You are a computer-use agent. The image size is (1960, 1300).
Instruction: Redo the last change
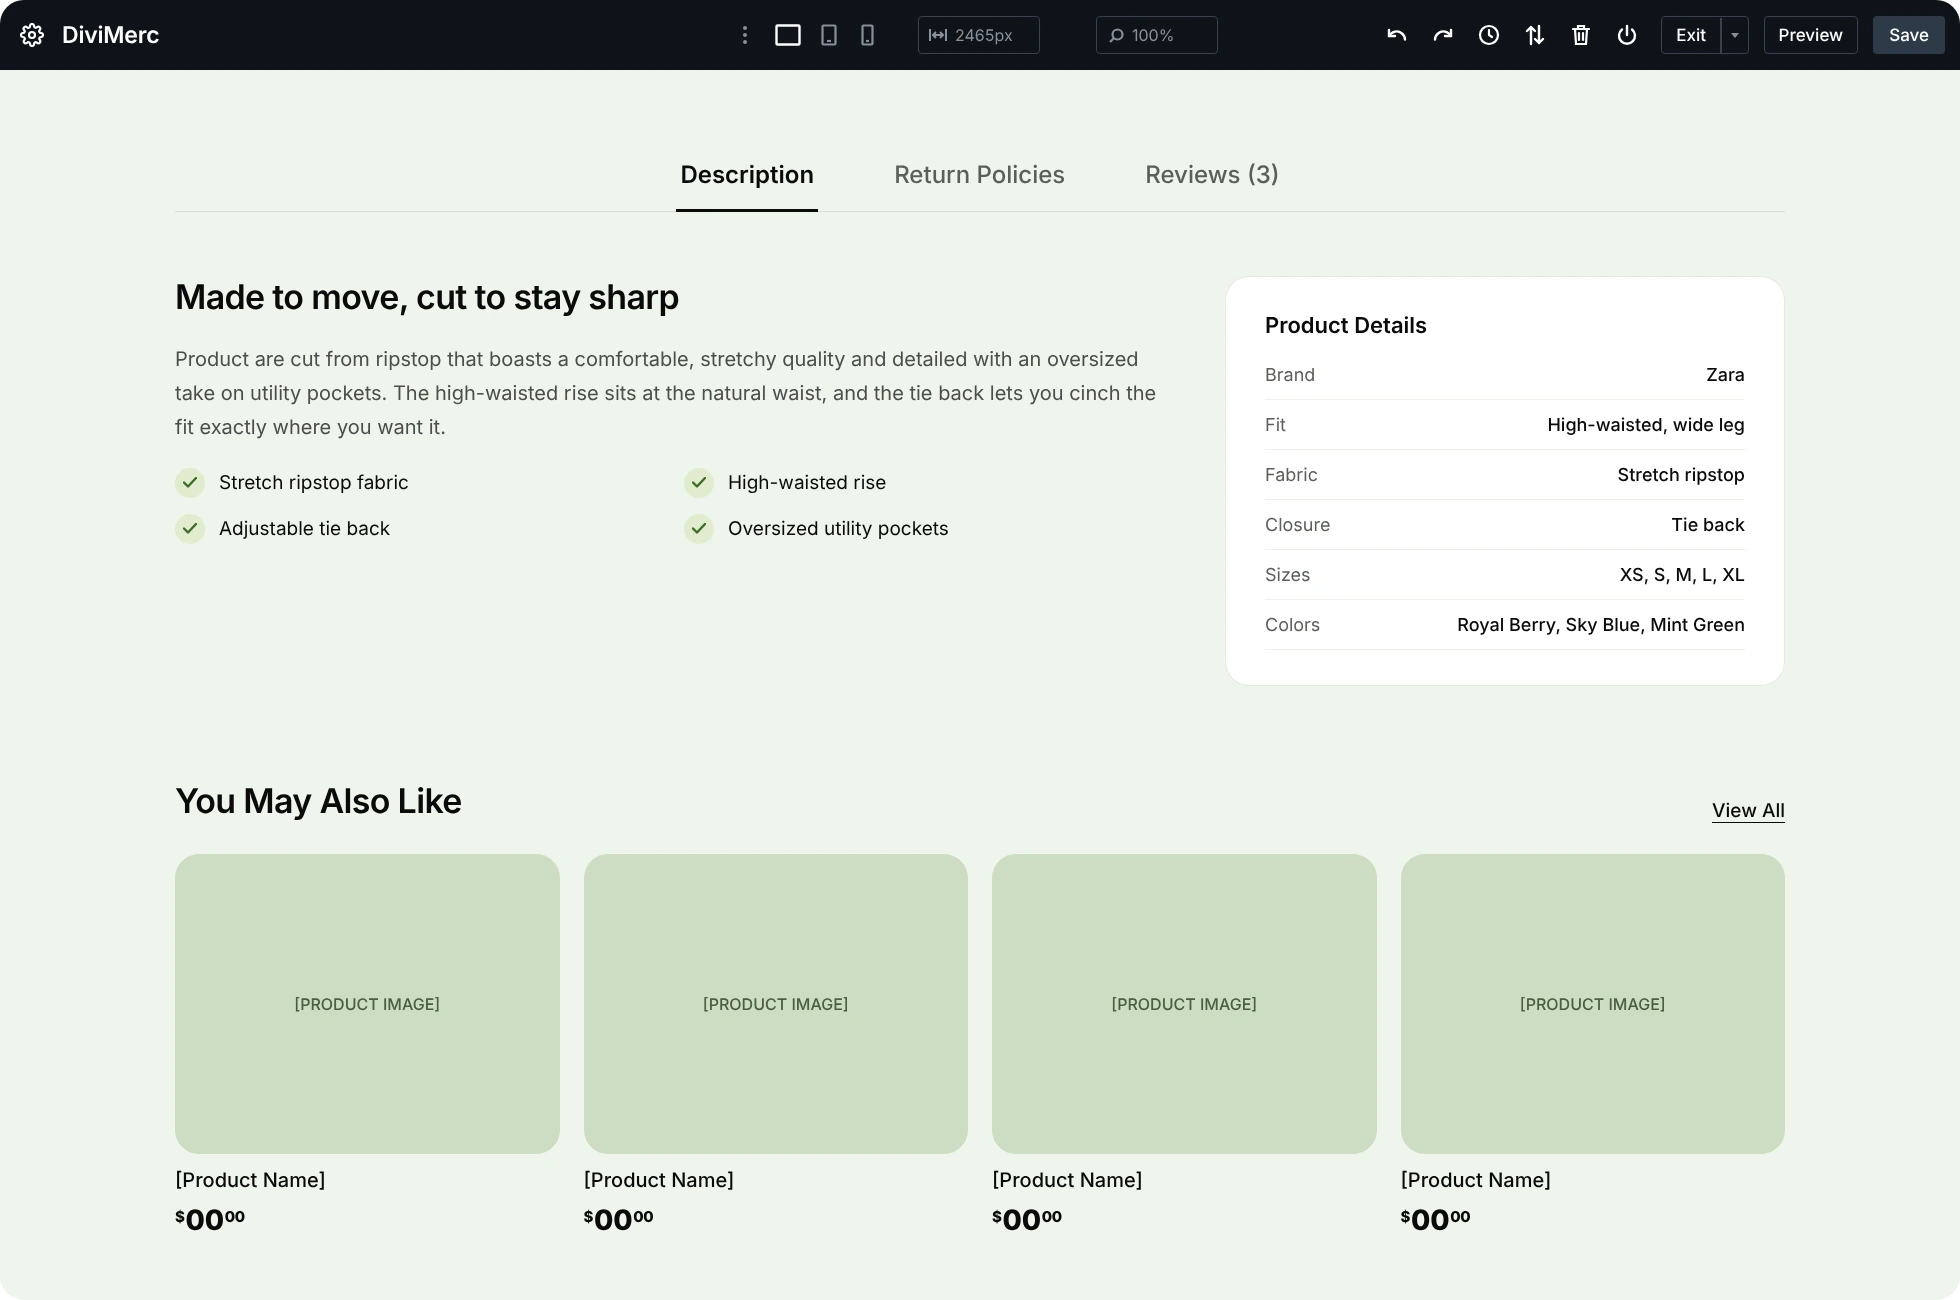click(x=1443, y=35)
